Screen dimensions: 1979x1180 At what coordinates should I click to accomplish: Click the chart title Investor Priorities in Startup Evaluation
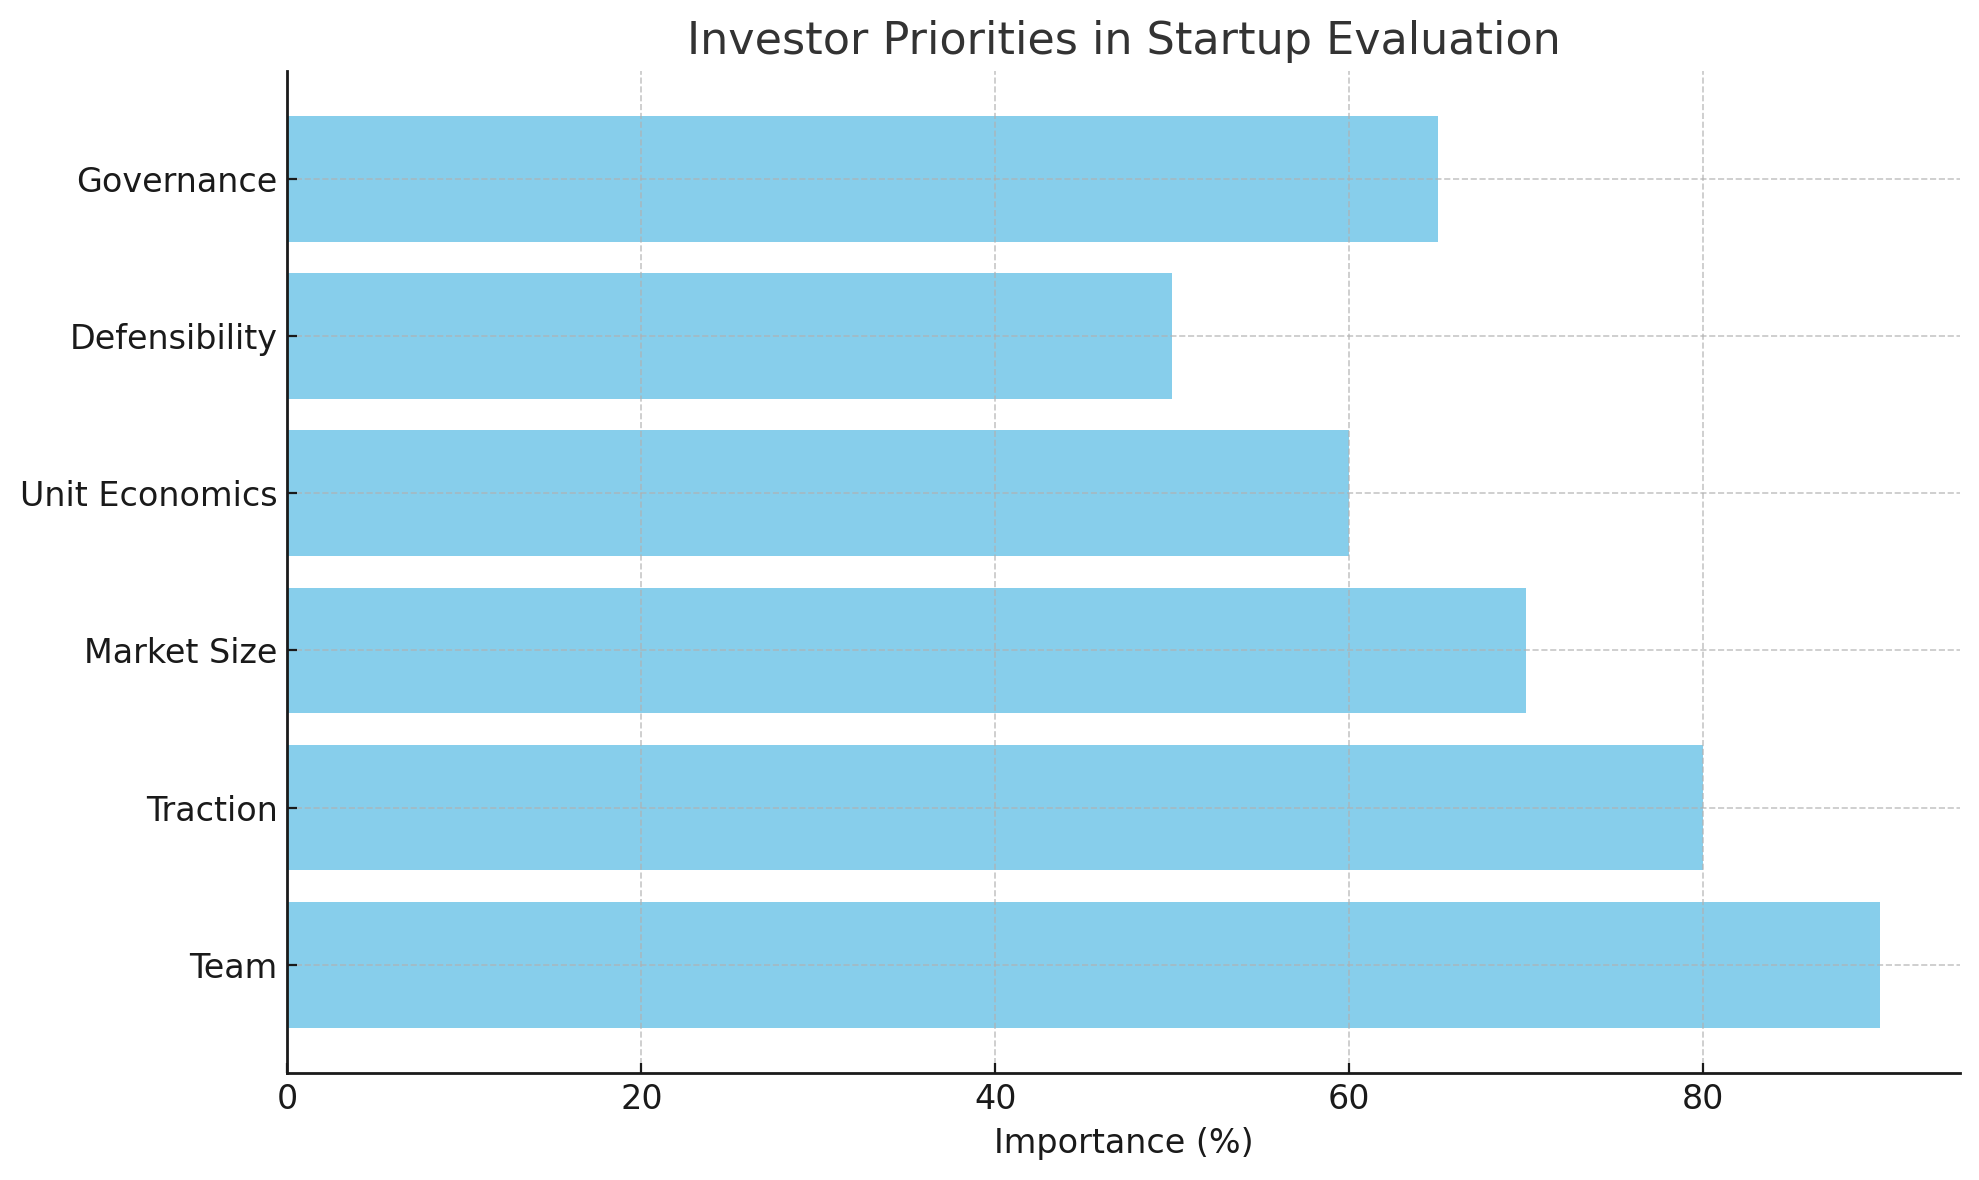[1123, 40]
